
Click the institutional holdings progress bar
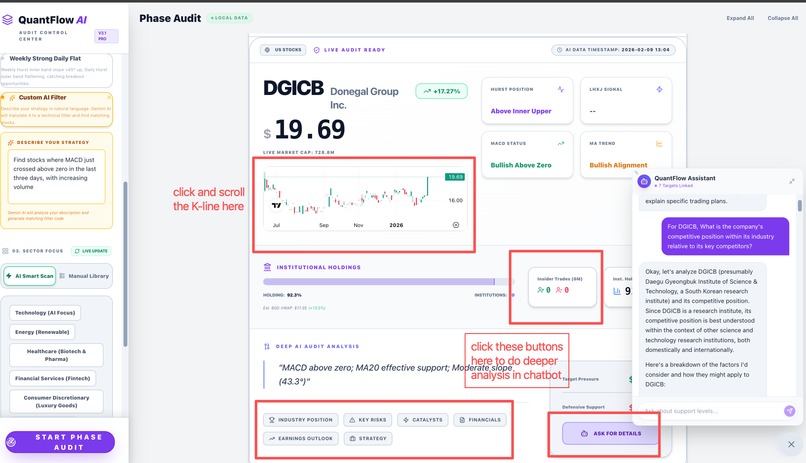(388, 282)
